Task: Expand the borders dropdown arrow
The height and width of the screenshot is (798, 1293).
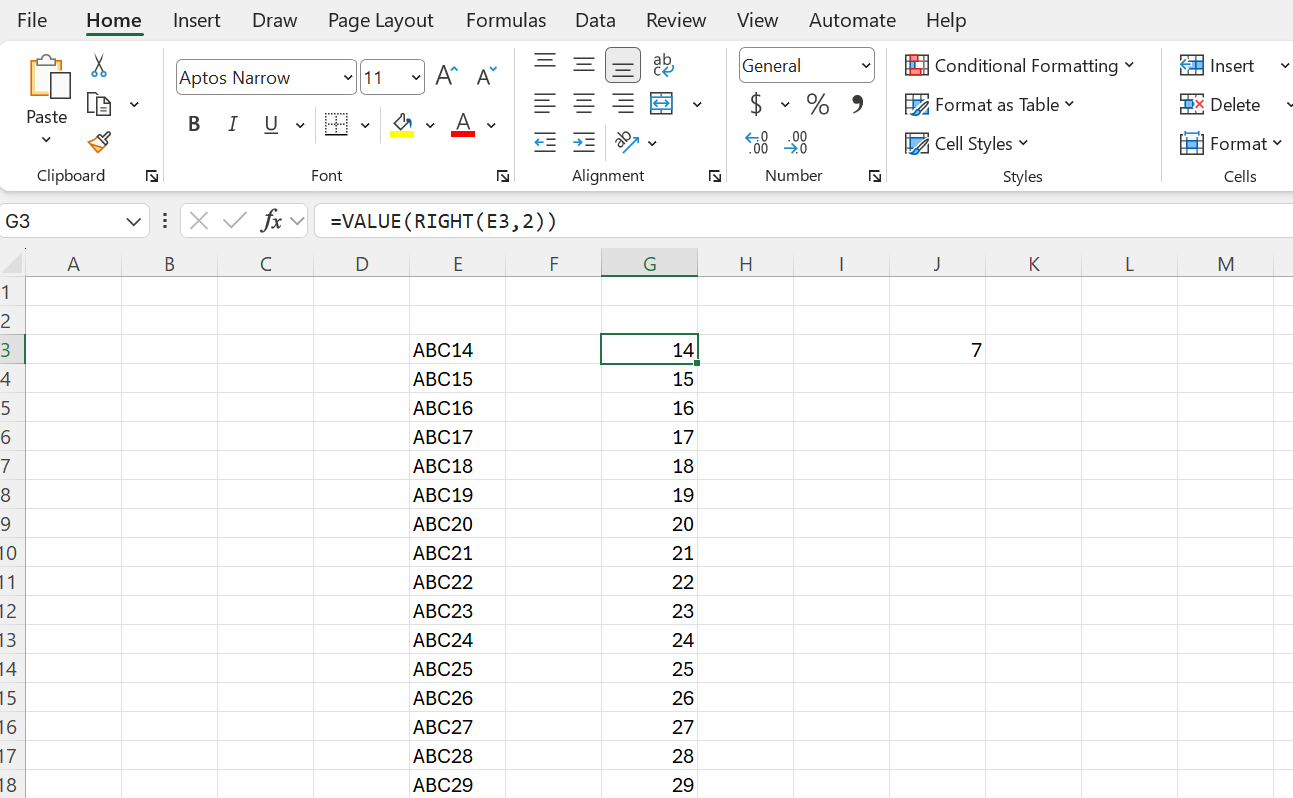Action: (x=365, y=125)
